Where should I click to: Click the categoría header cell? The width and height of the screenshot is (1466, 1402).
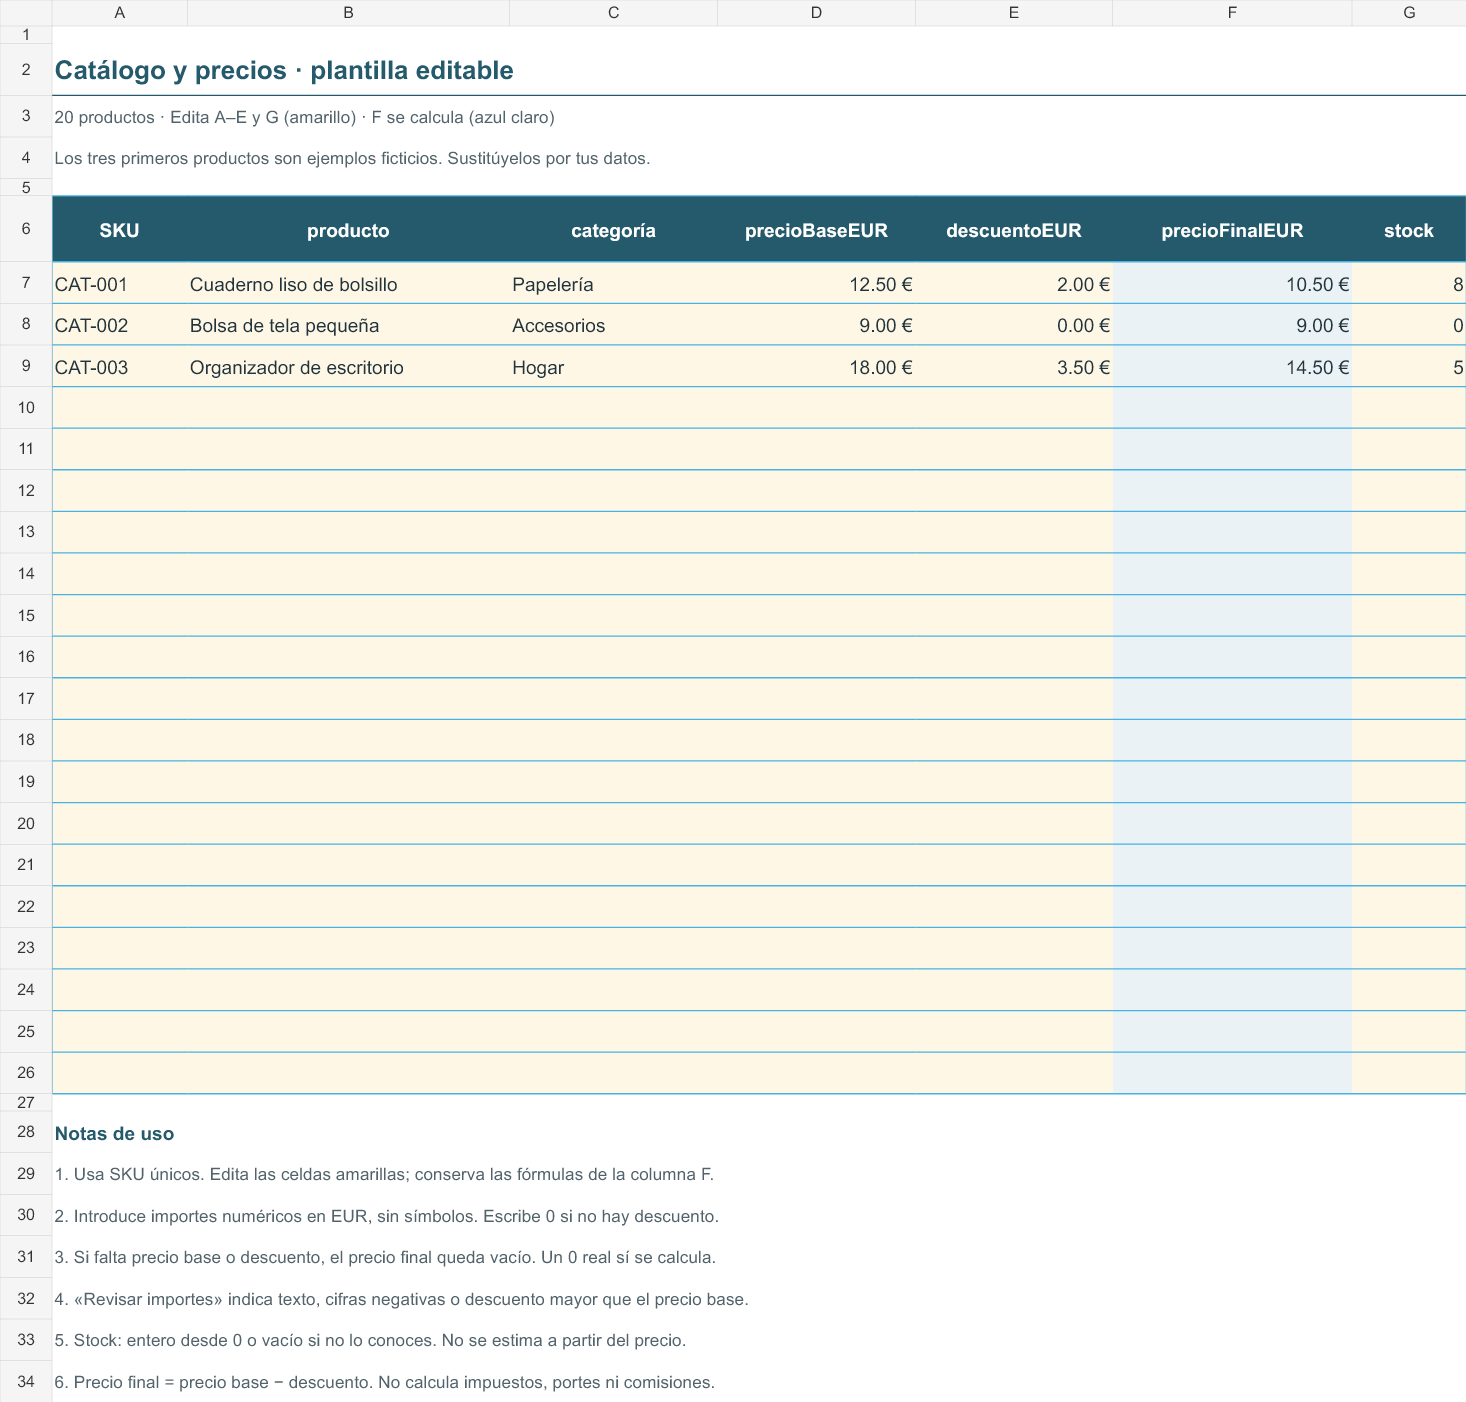(x=613, y=230)
